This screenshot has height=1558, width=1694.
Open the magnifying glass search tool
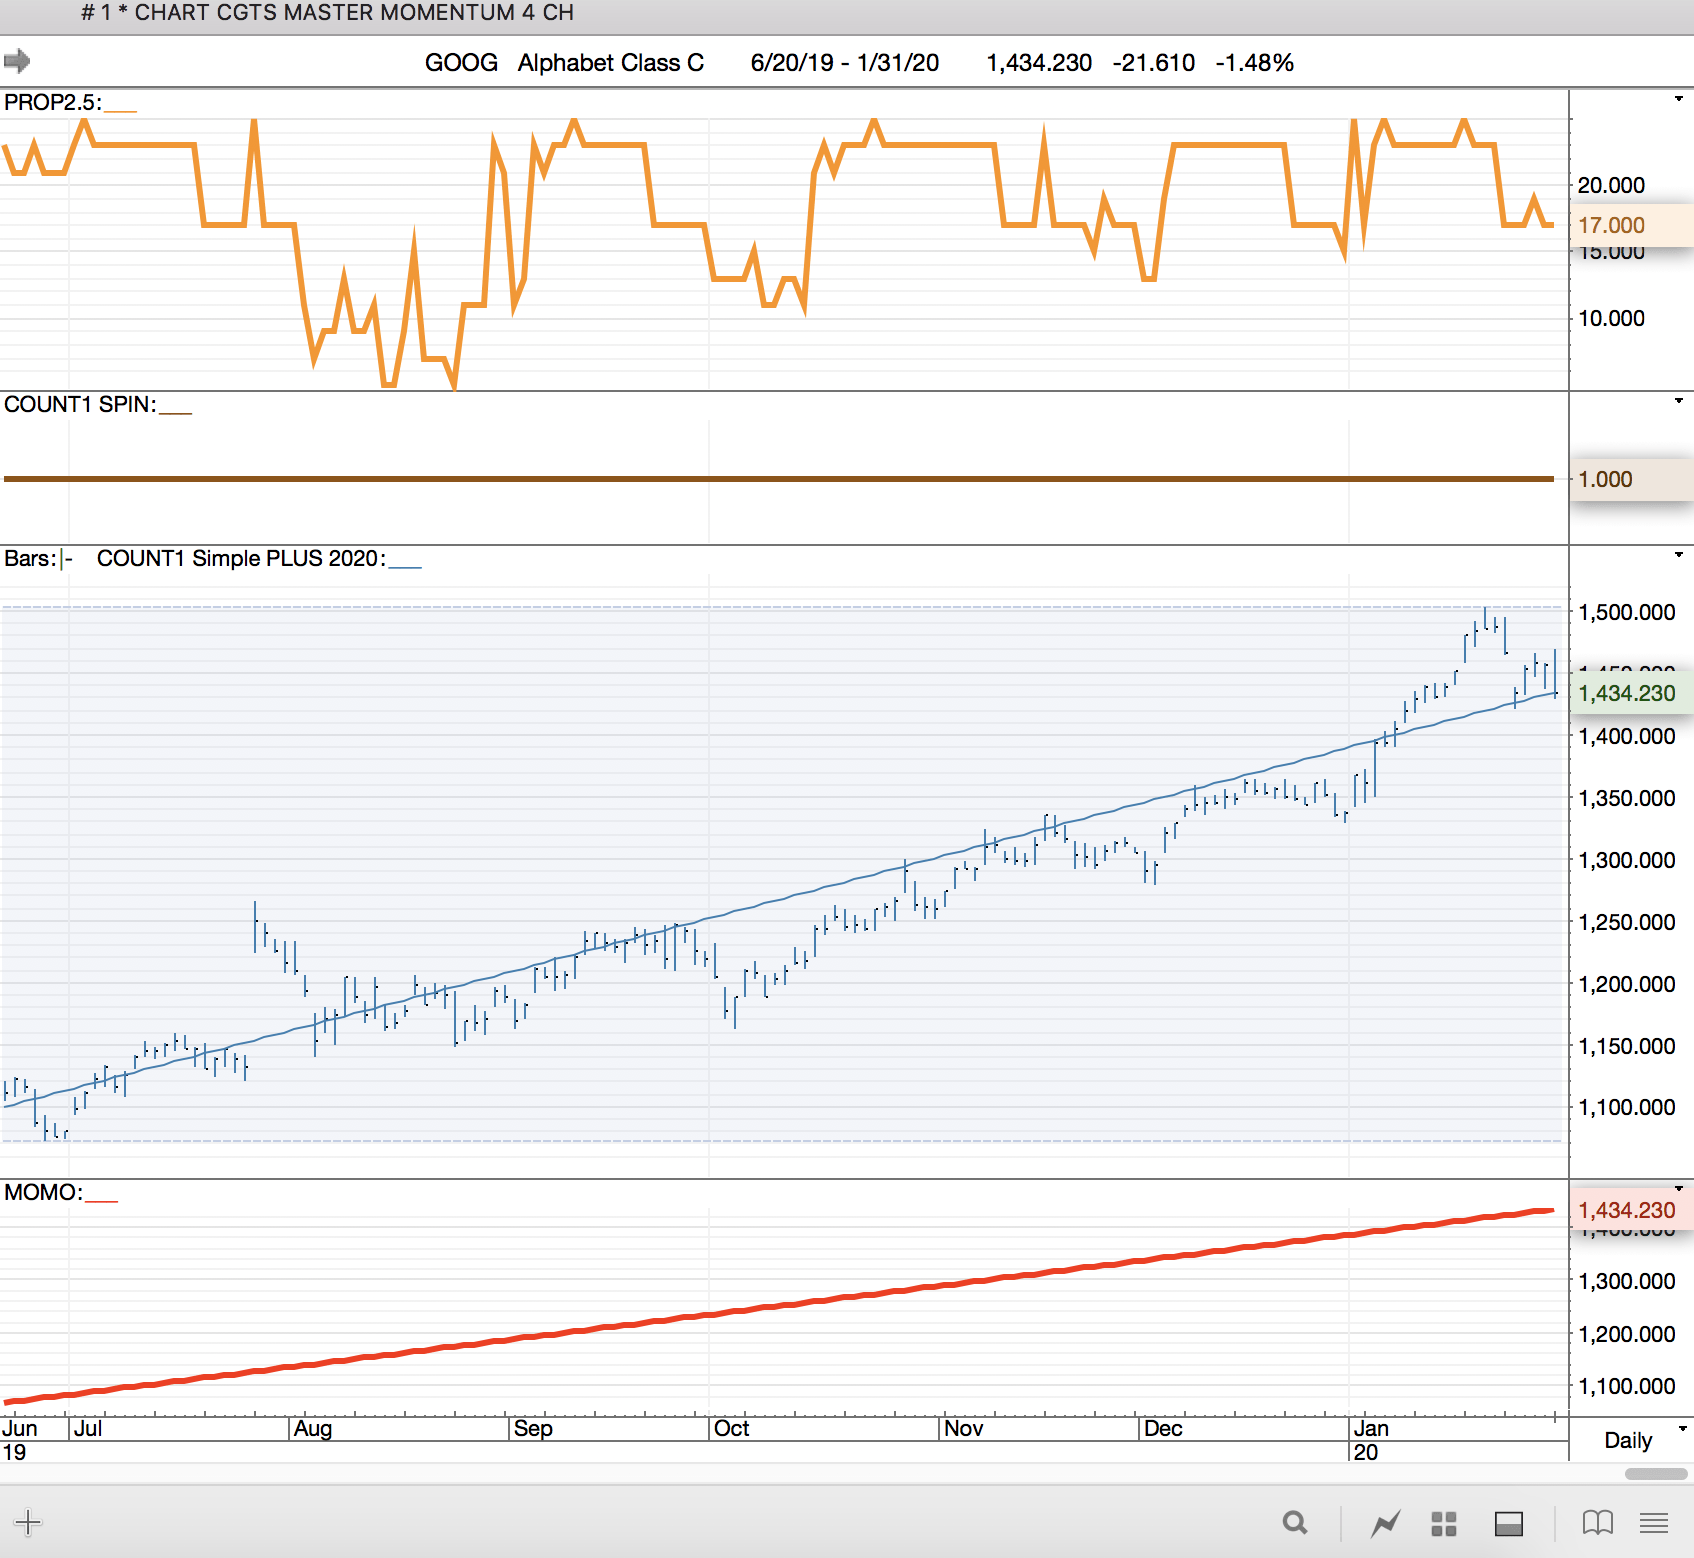point(1295,1523)
